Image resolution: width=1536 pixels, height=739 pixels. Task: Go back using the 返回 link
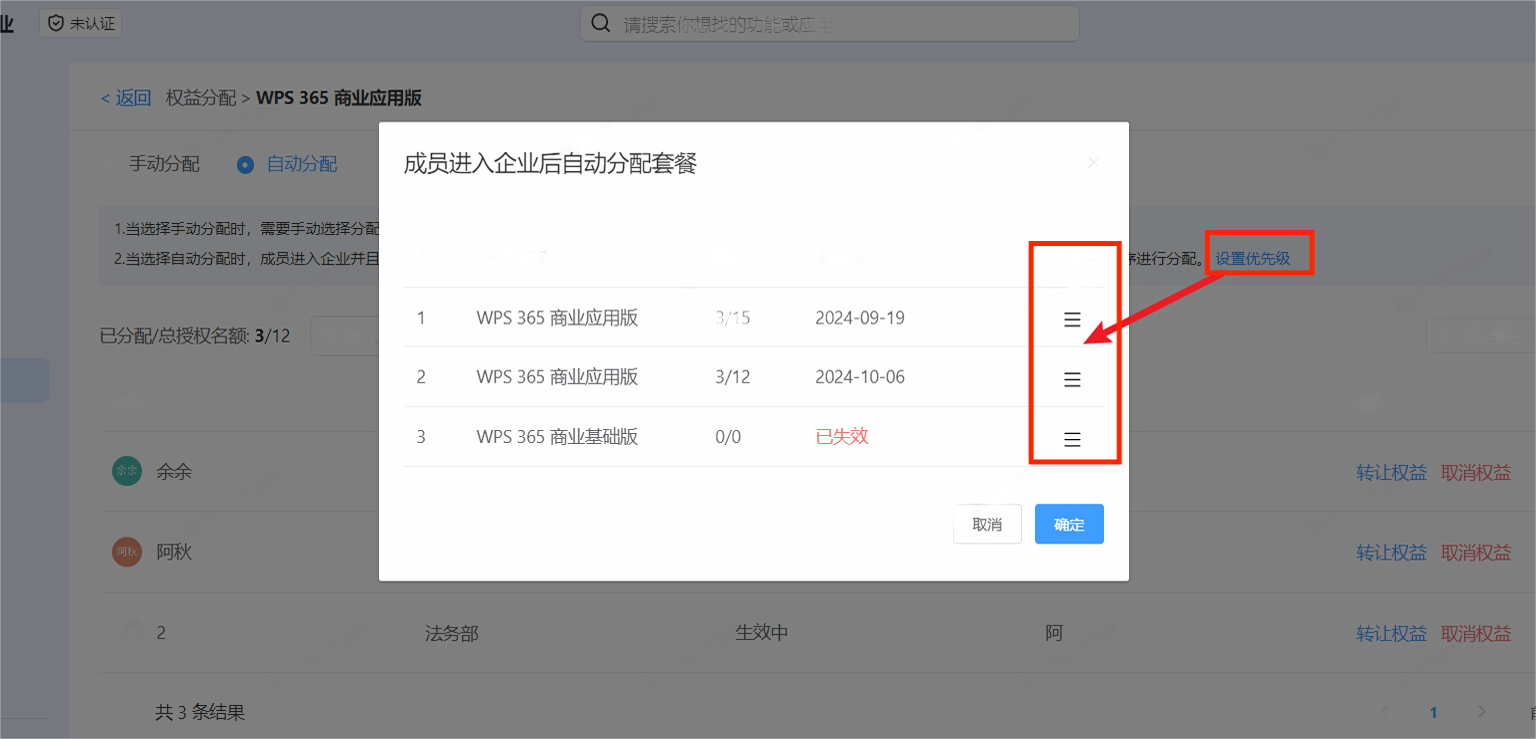[126, 98]
